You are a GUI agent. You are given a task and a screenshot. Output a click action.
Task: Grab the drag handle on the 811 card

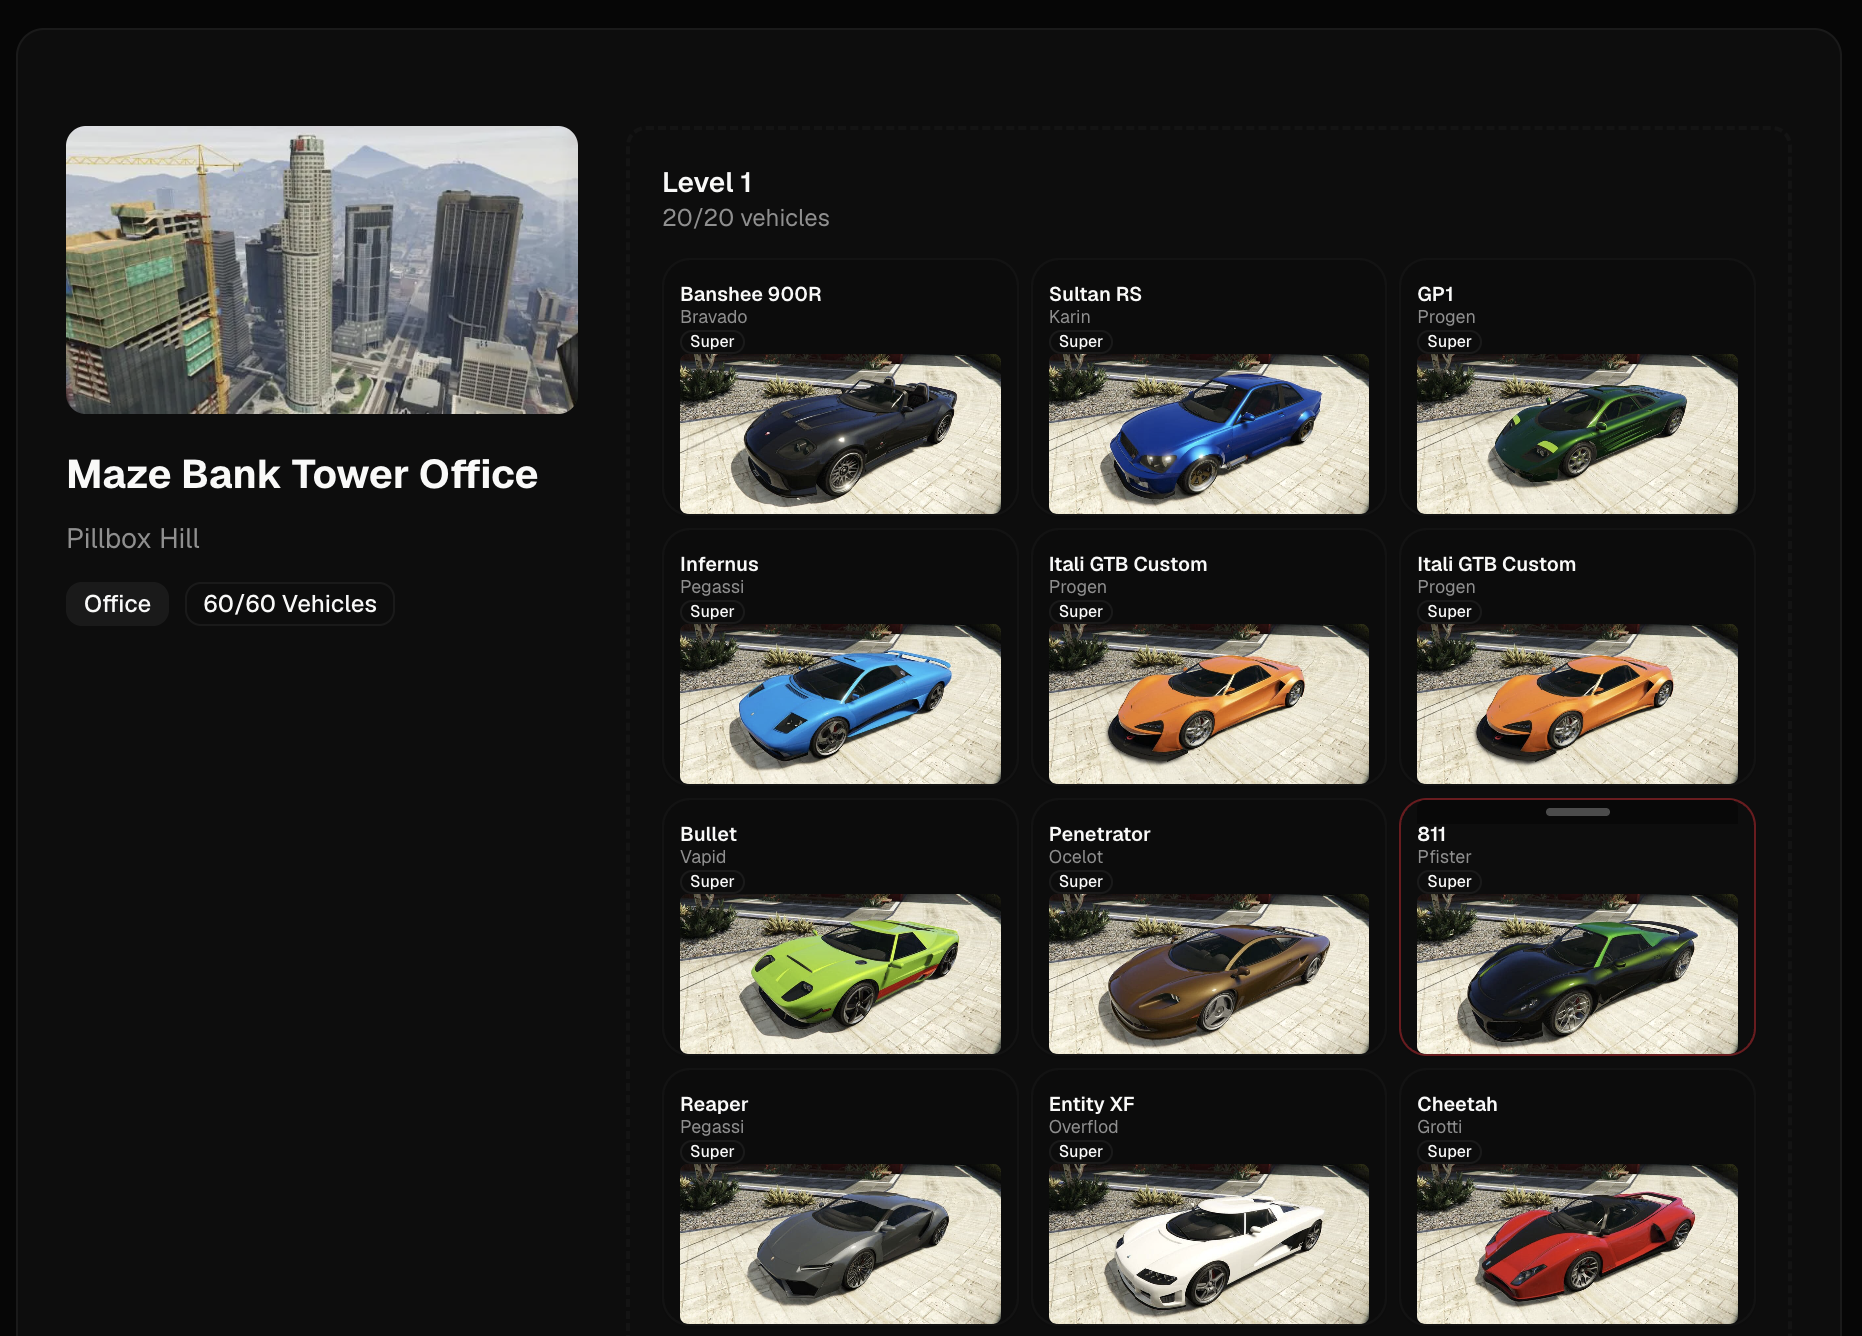1578,812
